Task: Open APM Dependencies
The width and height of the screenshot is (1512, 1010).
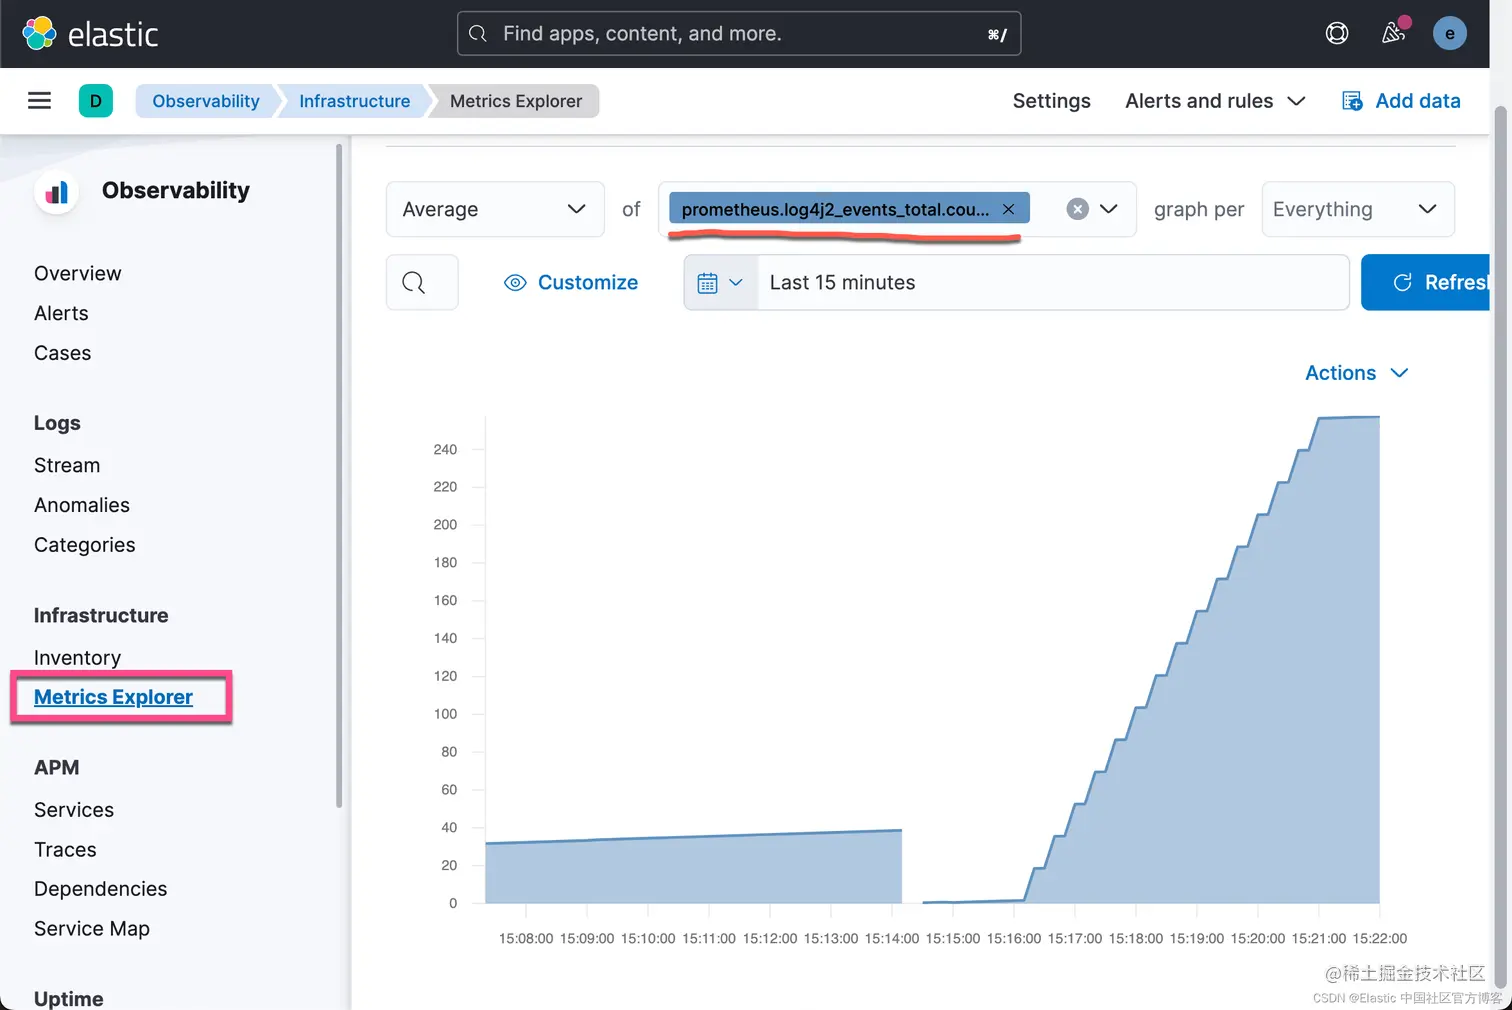Action: pos(100,889)
